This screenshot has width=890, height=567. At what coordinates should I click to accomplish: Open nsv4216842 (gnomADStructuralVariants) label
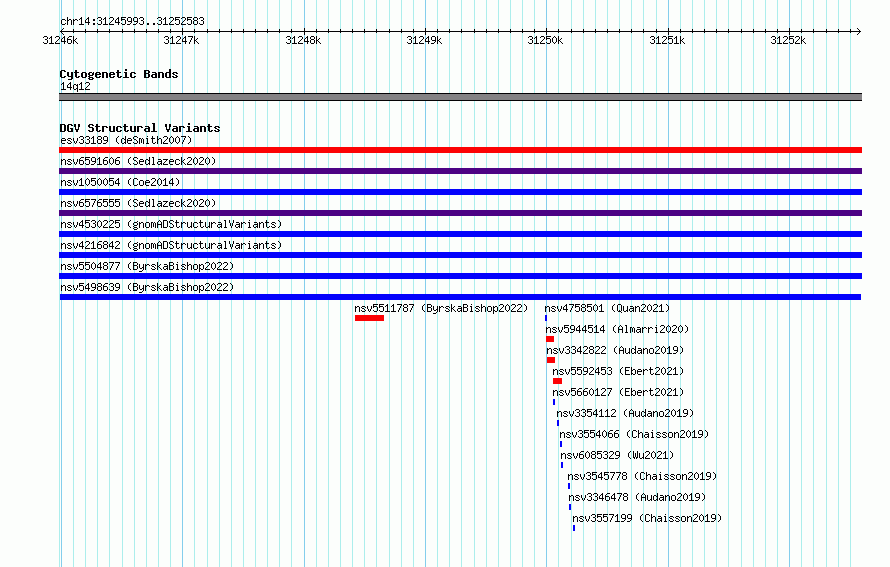(171, 245)
